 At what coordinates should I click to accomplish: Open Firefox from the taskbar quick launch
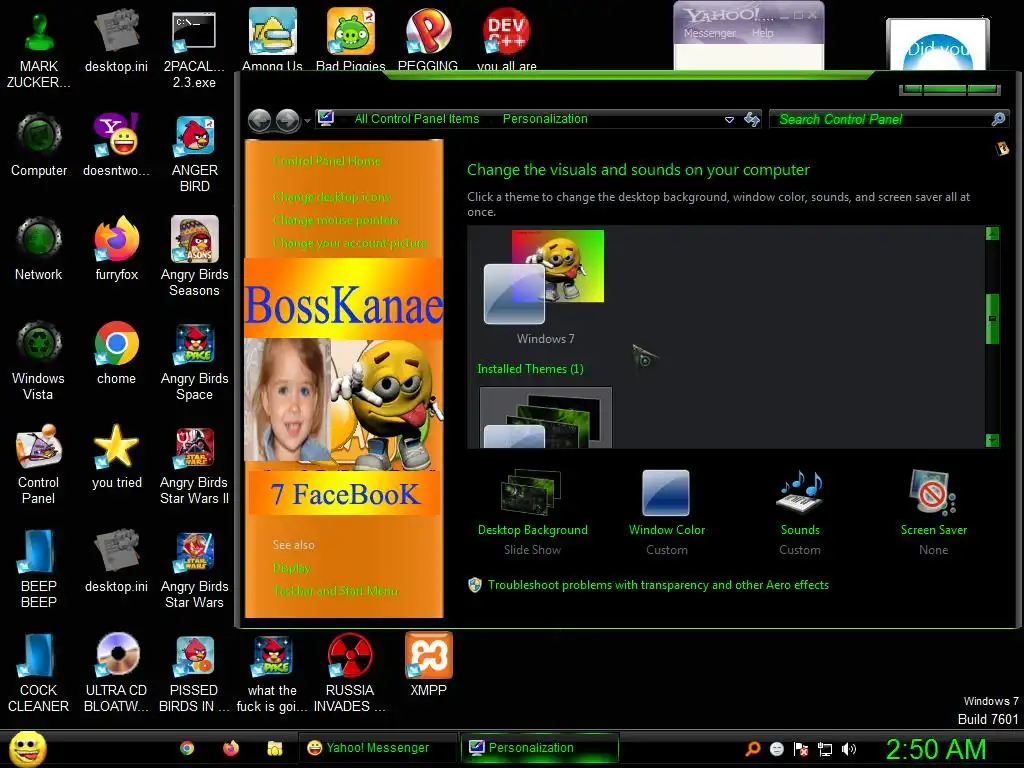pyautogui.click(x=231, y=748)
